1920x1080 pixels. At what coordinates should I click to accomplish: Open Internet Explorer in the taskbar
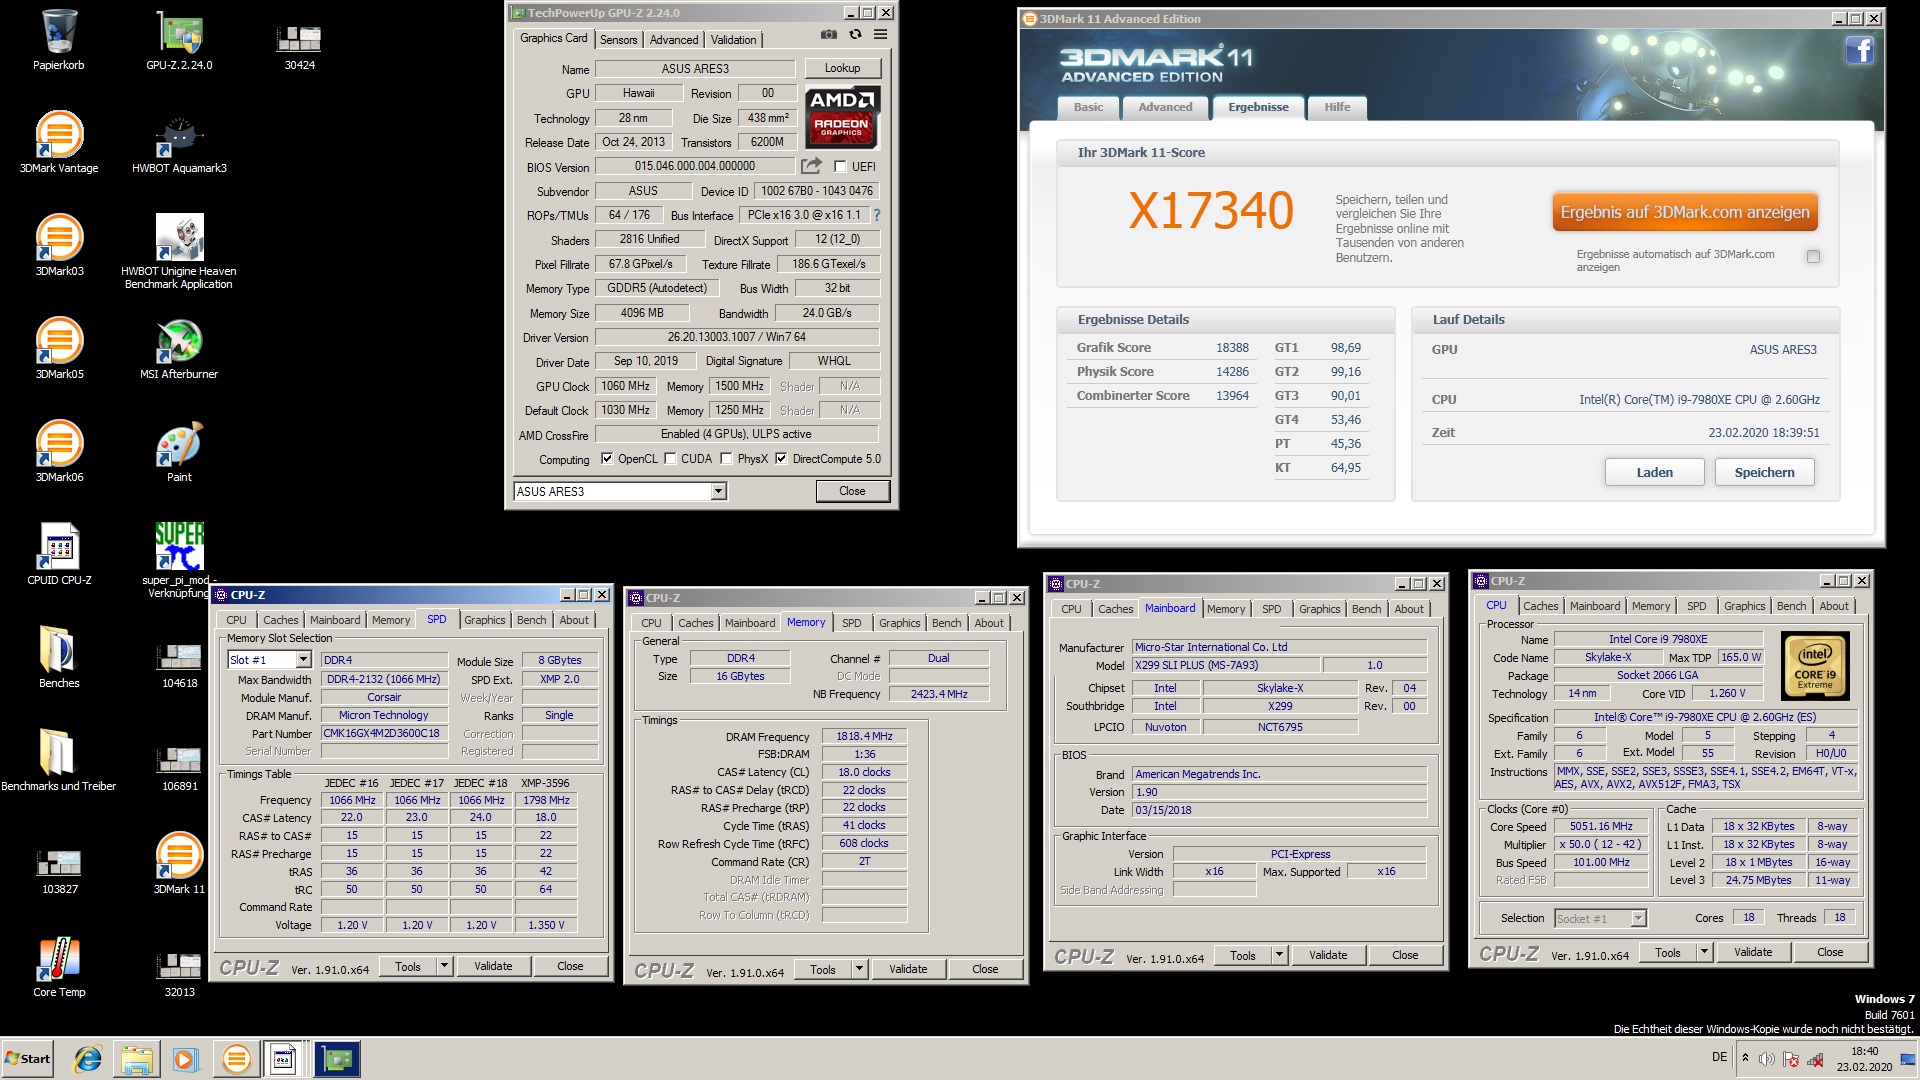(x=88, y=1058)
